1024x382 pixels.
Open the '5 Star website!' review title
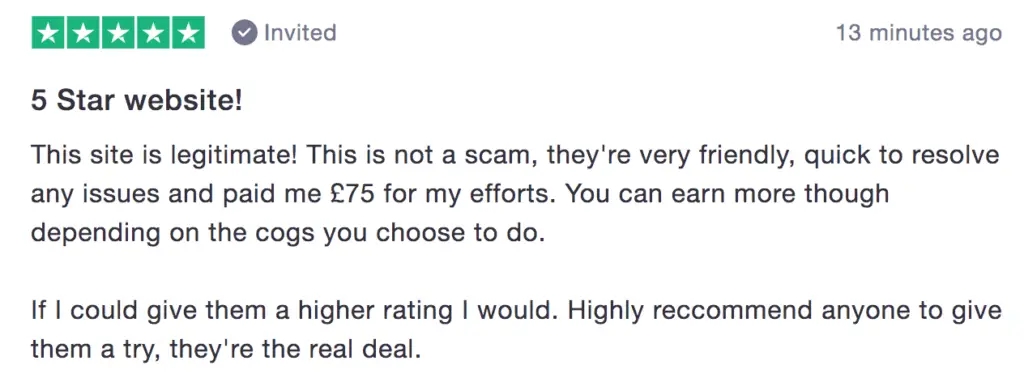point(136,101)
